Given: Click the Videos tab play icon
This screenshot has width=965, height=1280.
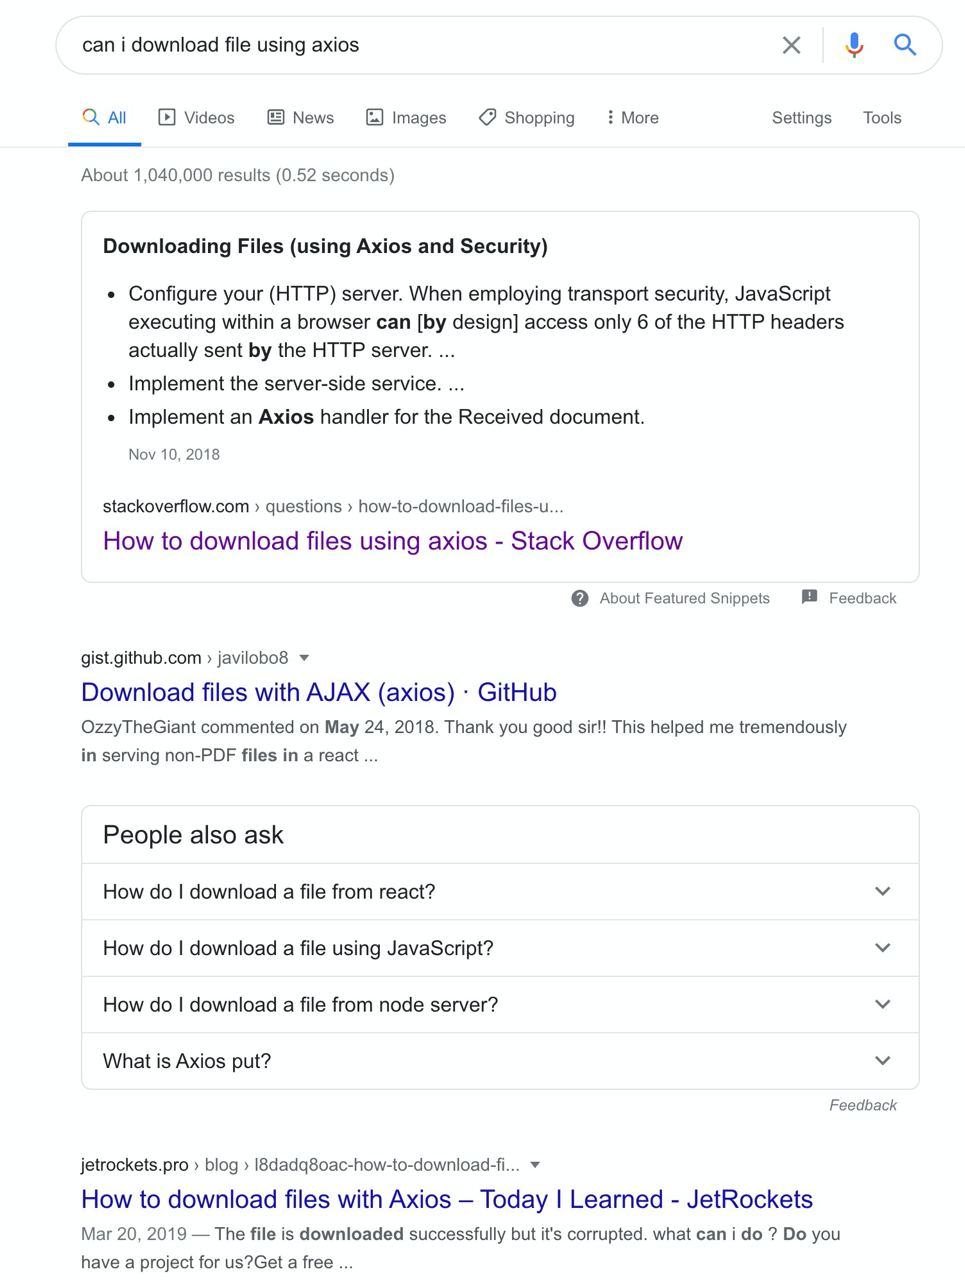Looking at the screenshot, I should pos(167,117).
